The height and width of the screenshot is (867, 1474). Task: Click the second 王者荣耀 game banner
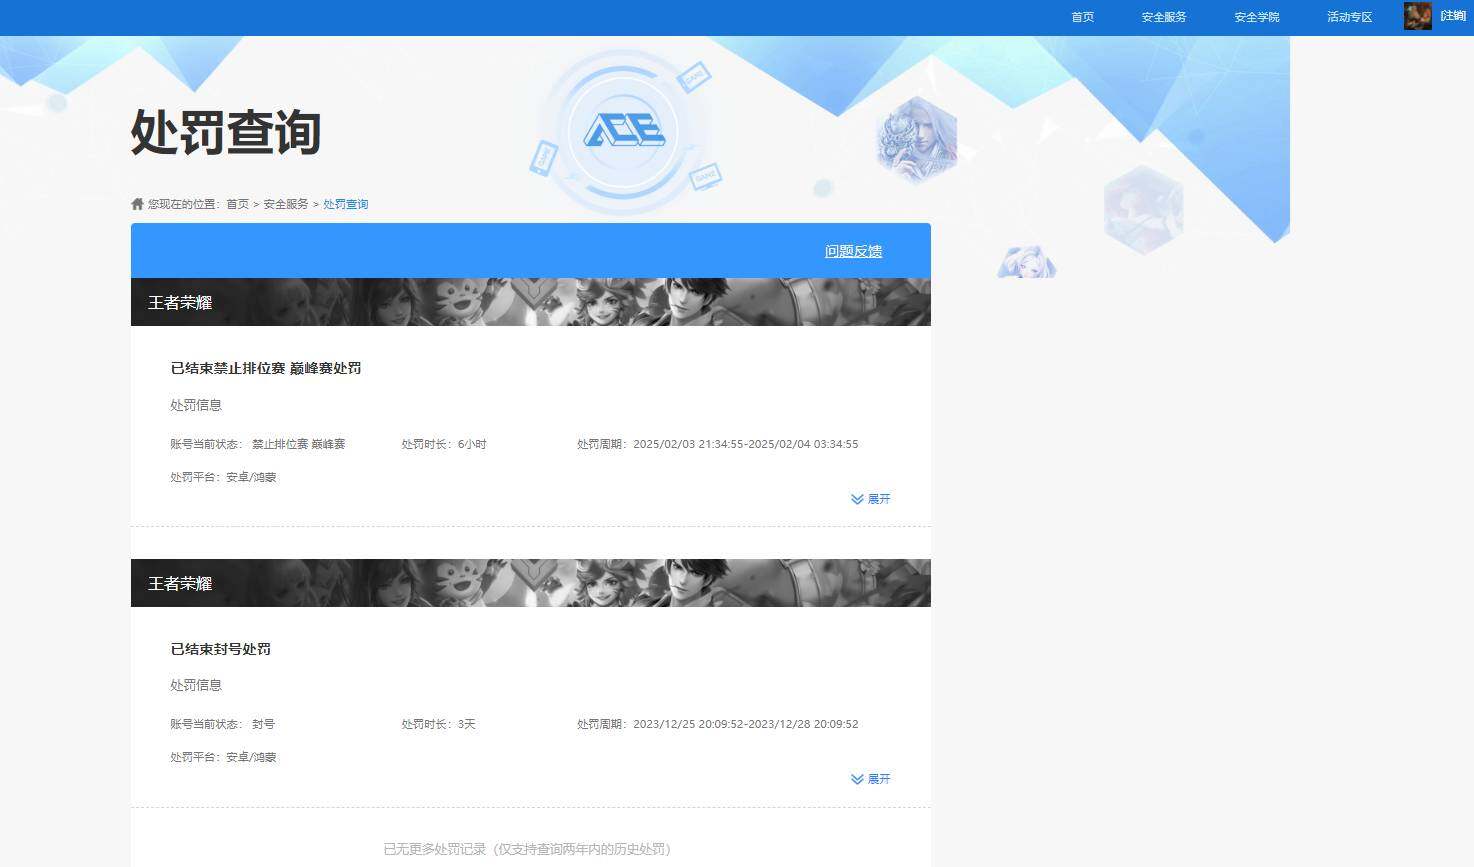point(530,583)
